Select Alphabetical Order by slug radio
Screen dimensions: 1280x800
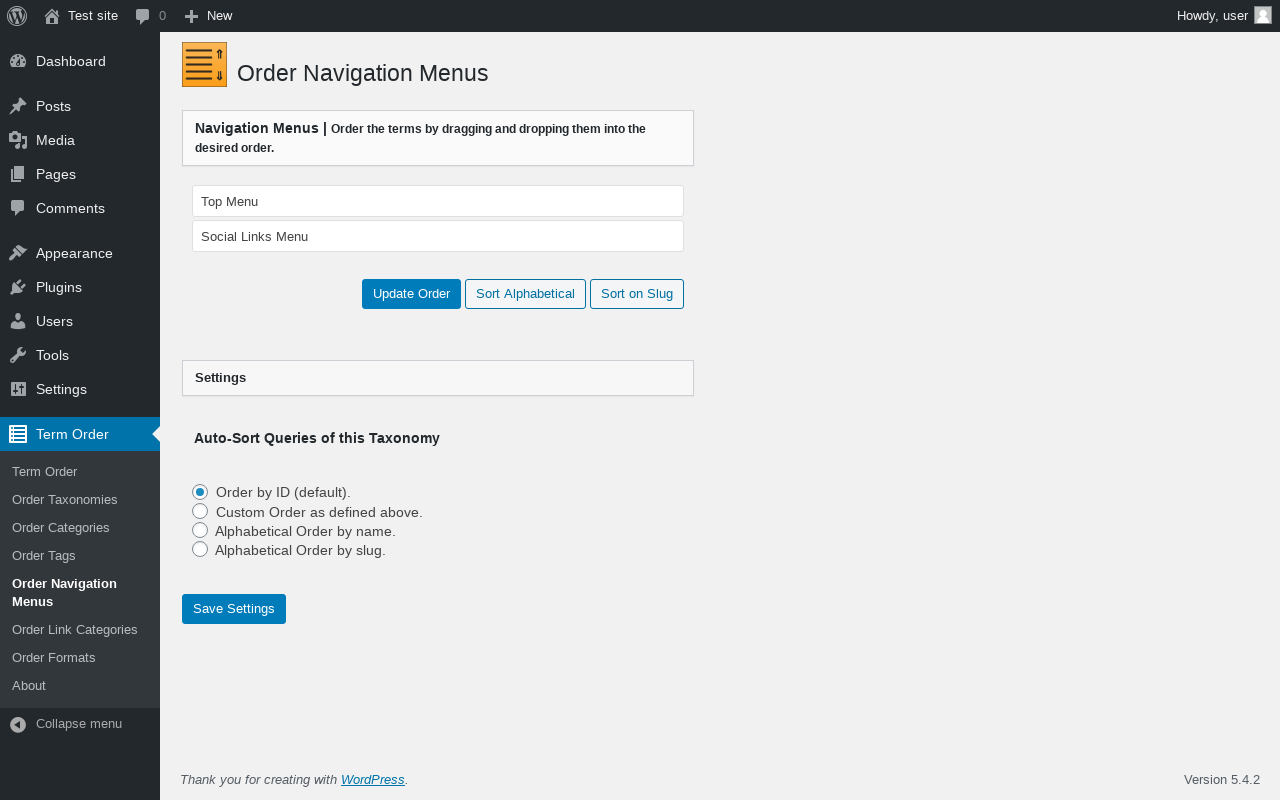200,549
